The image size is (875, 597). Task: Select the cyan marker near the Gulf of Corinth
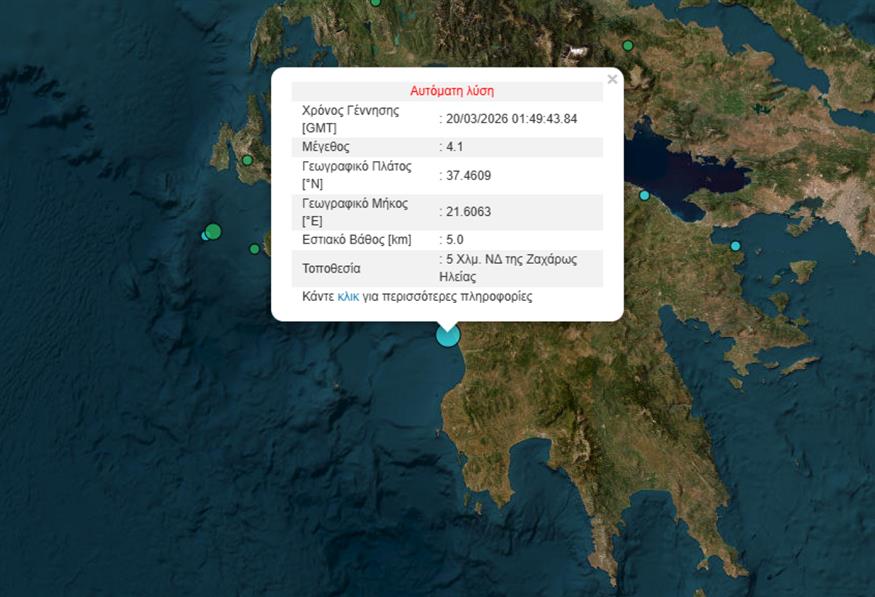coord(645,196)
